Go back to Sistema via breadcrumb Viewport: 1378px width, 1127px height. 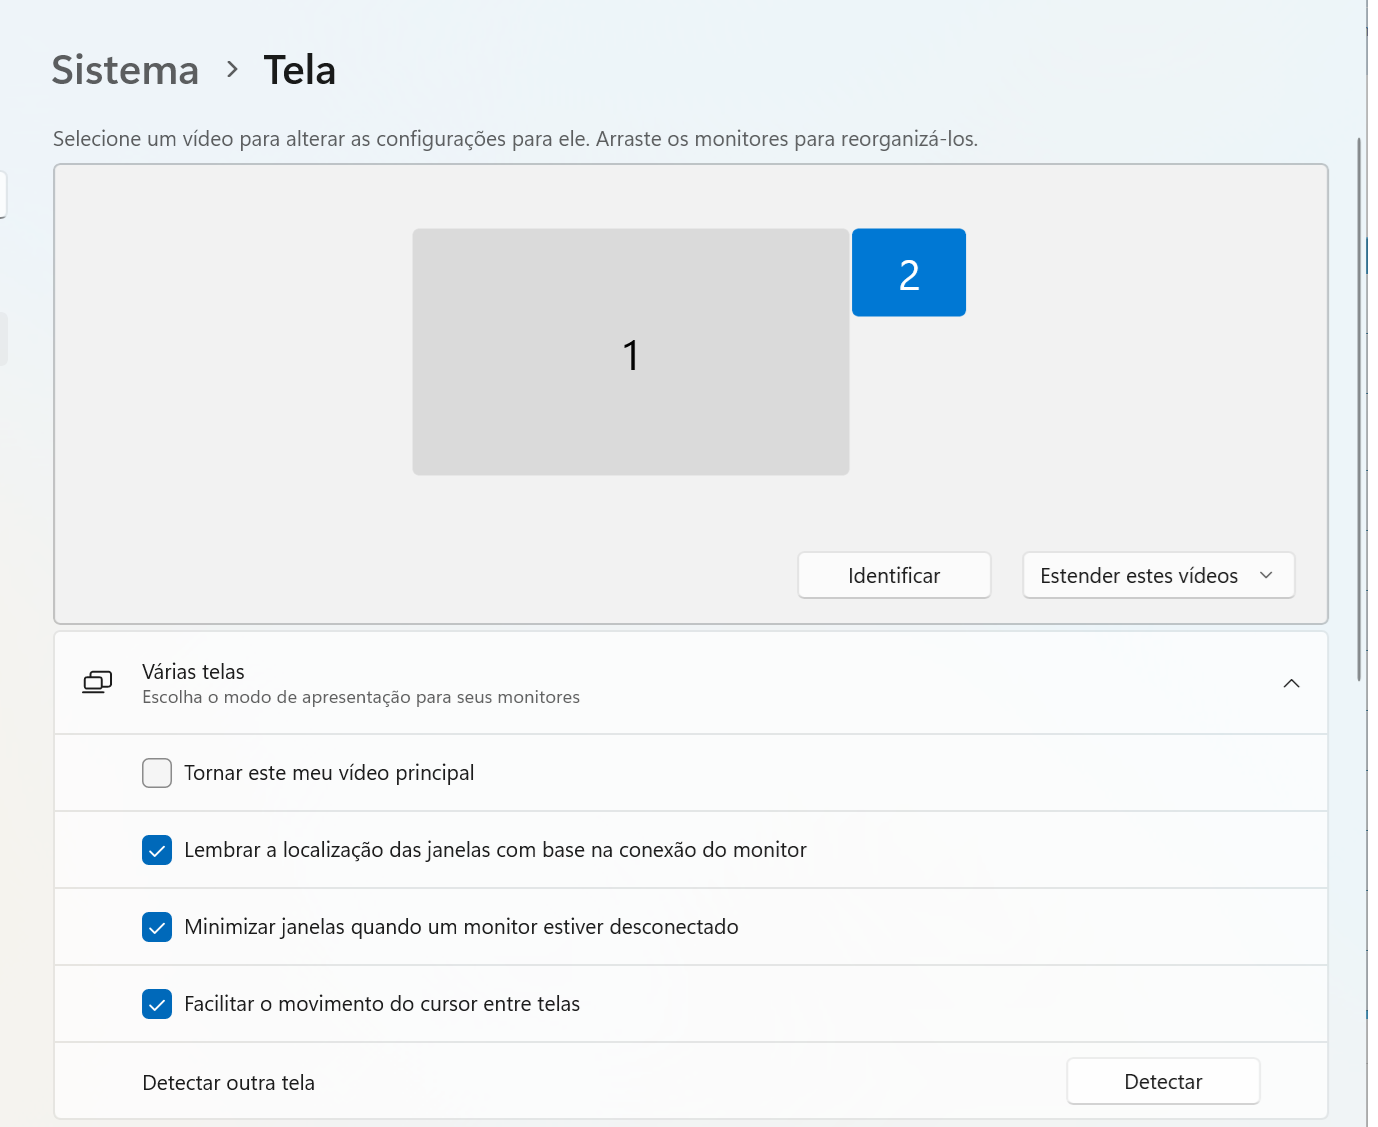tap(125, 70)
